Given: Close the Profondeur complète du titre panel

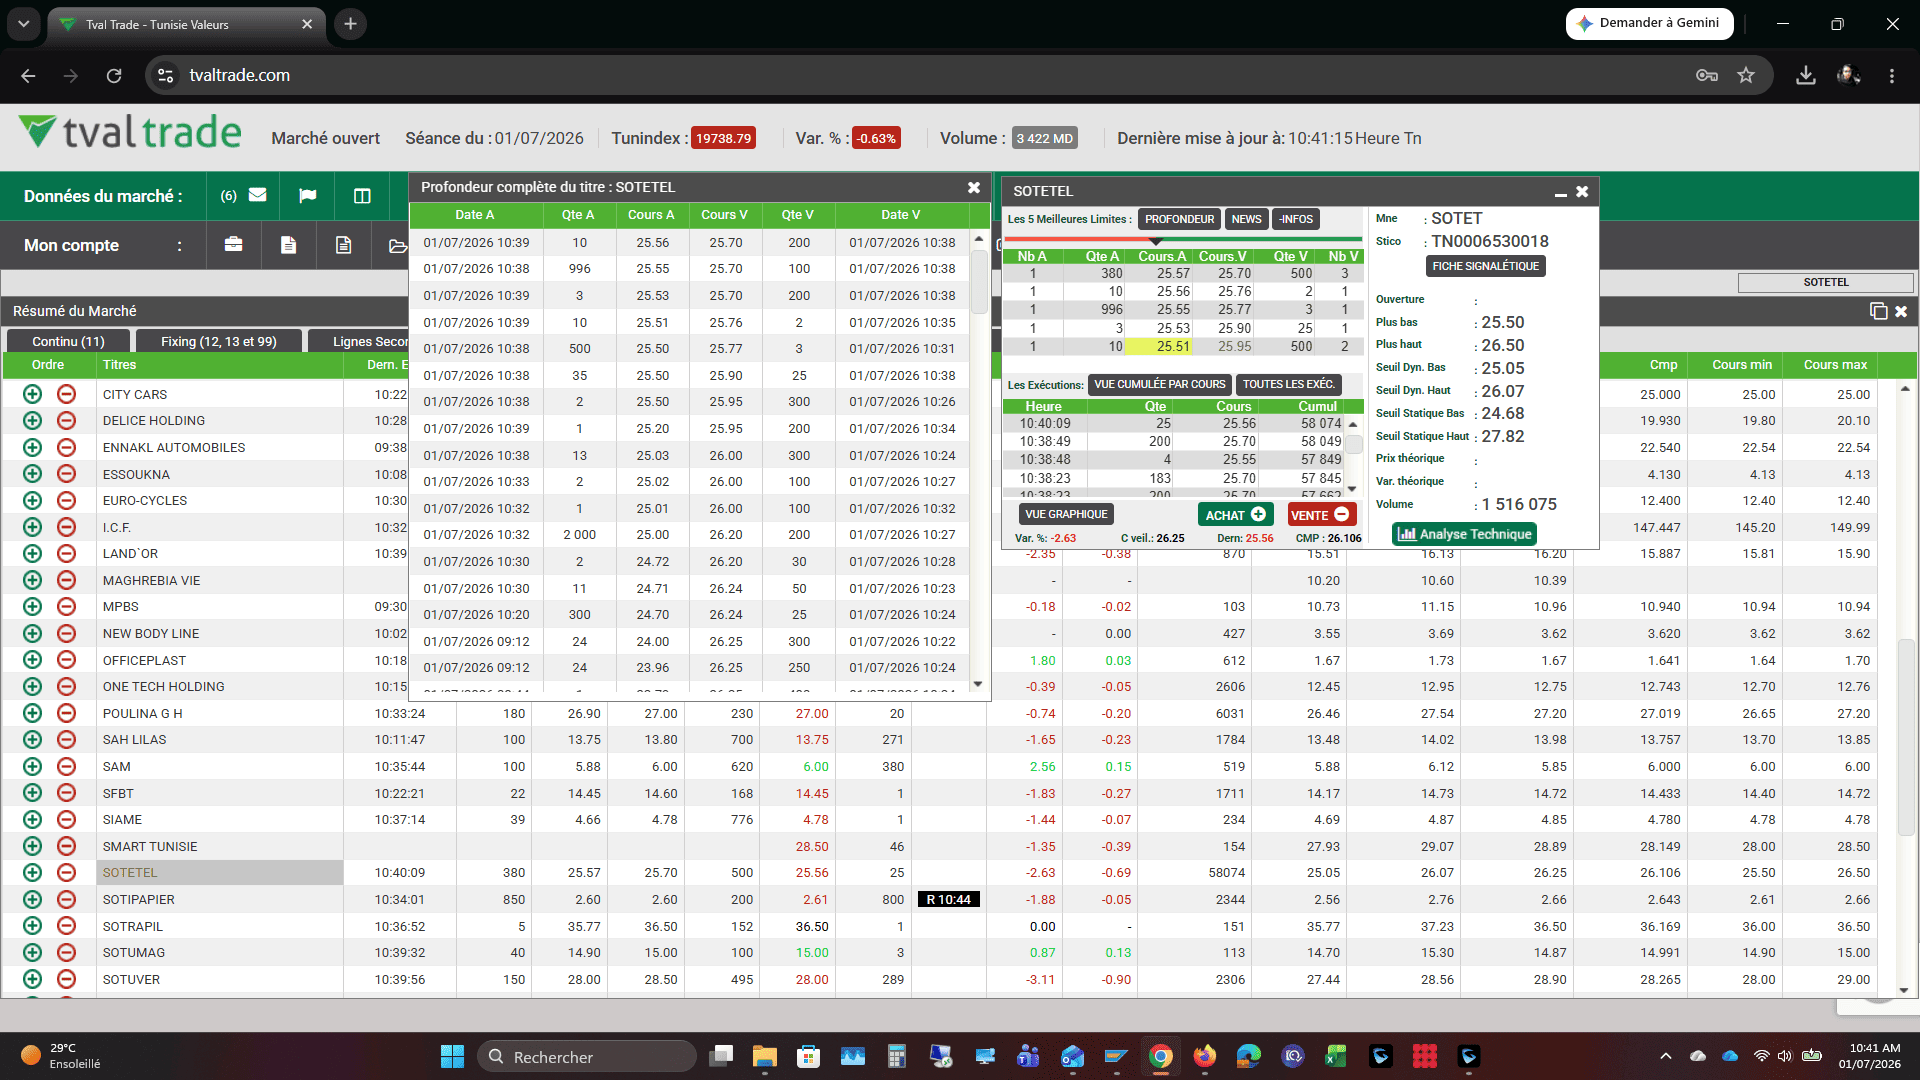Looking at the screenshot, I should point(974,187).
